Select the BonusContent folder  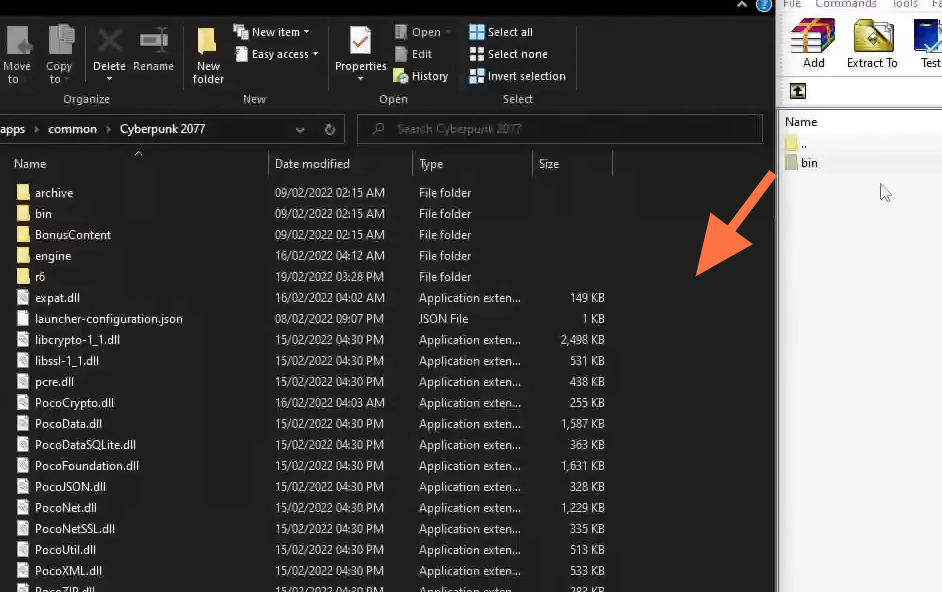click(x=73, y=235)
